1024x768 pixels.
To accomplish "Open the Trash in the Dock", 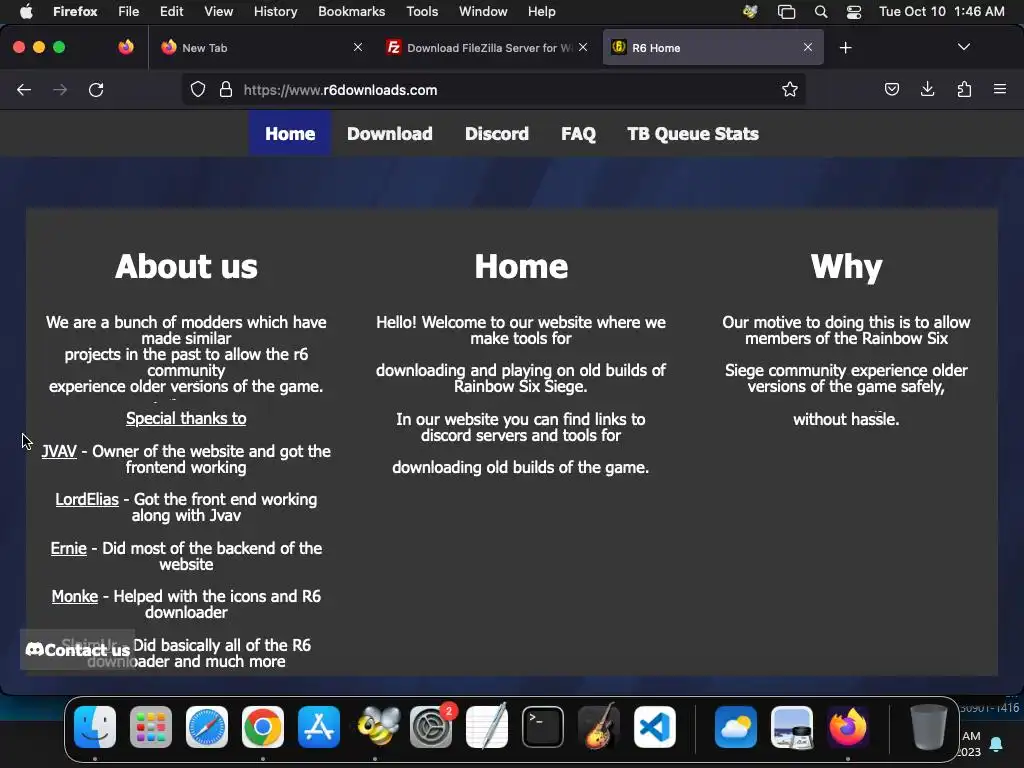I will [x=929, y=727].
